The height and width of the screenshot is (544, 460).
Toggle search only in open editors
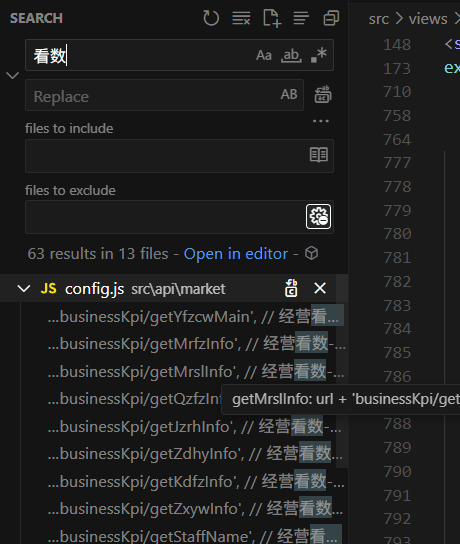point(318,155)
